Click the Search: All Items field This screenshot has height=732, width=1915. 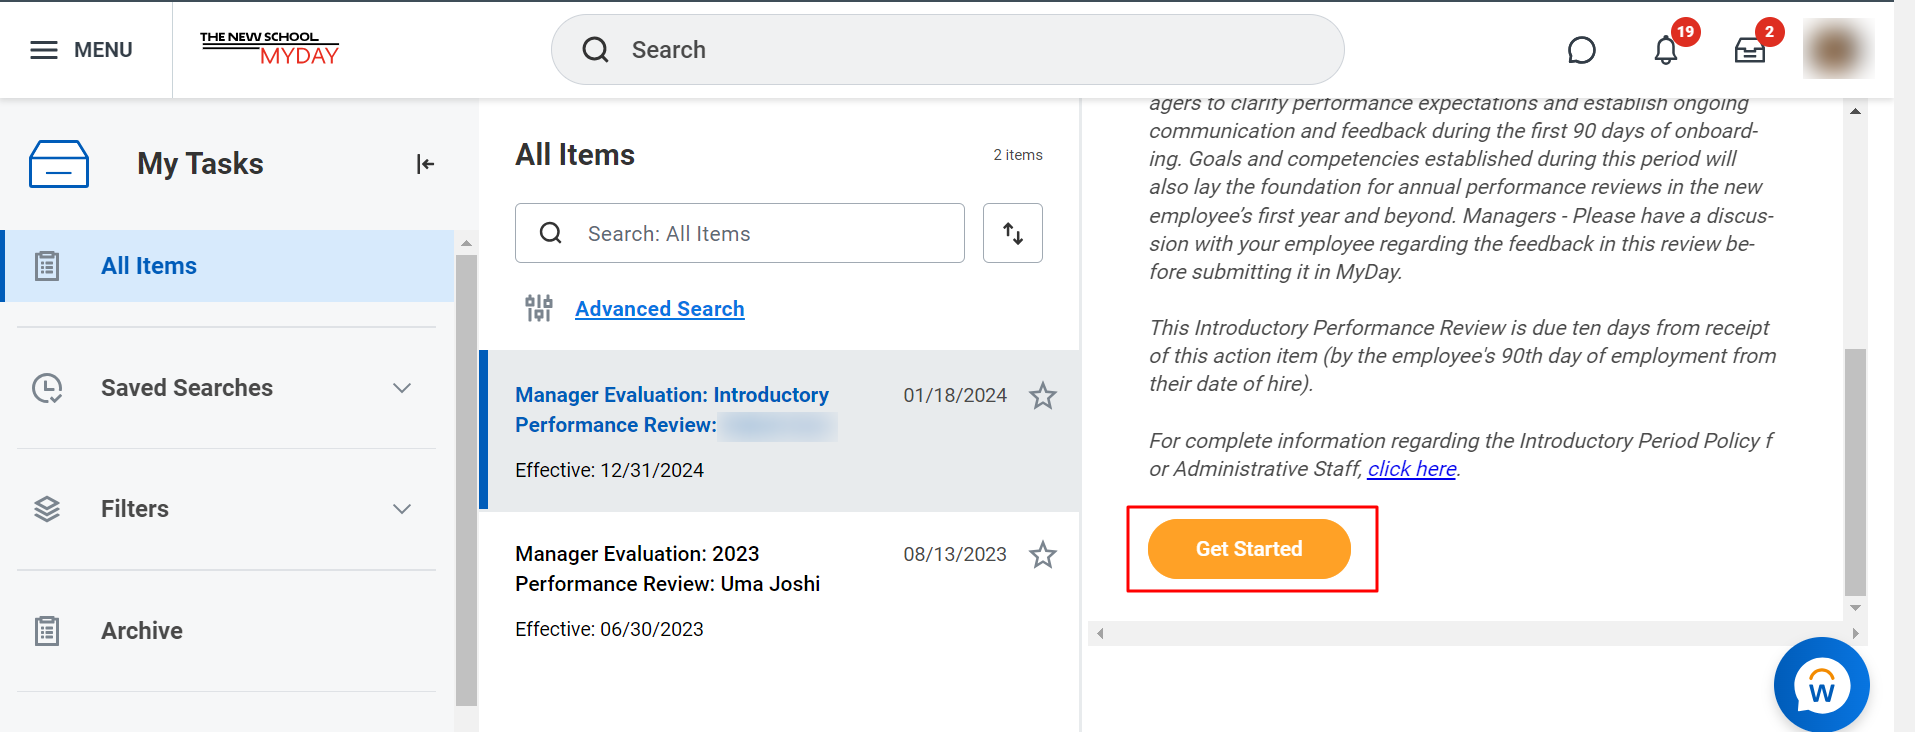pyautogui.click(x=740, y=233)
